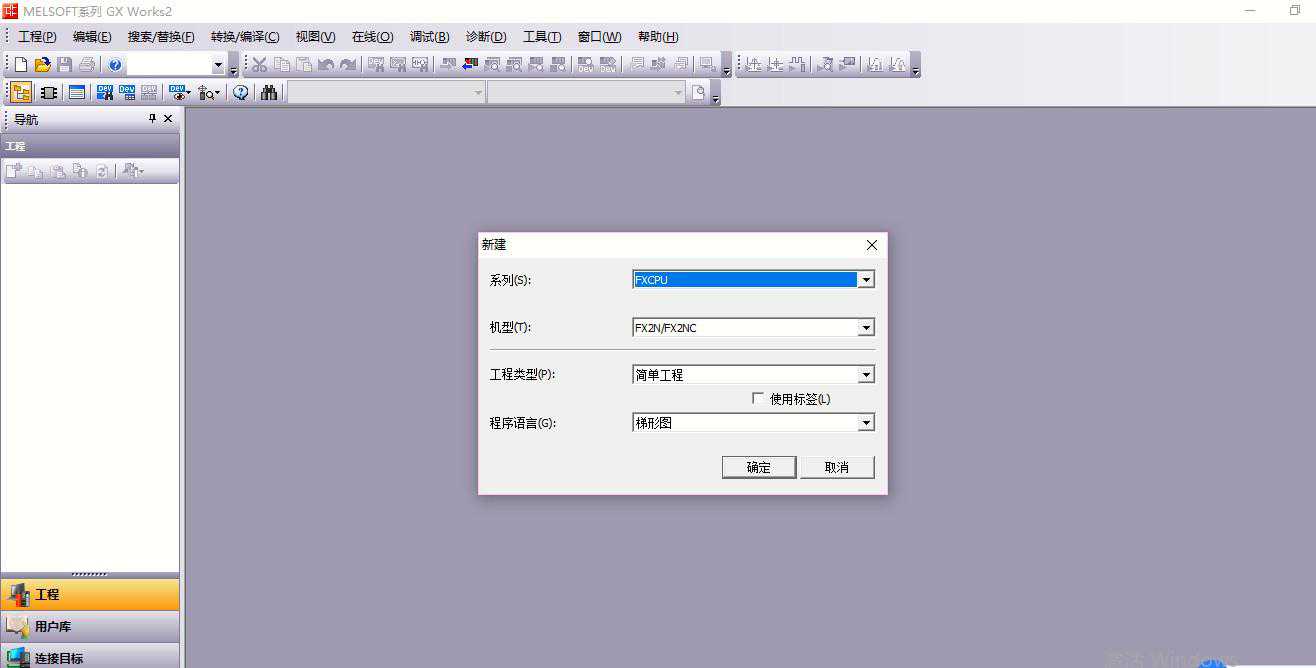Screen dimensions: 1316x668
Task: Click the New project icon in toolbar
Action: 20,65
